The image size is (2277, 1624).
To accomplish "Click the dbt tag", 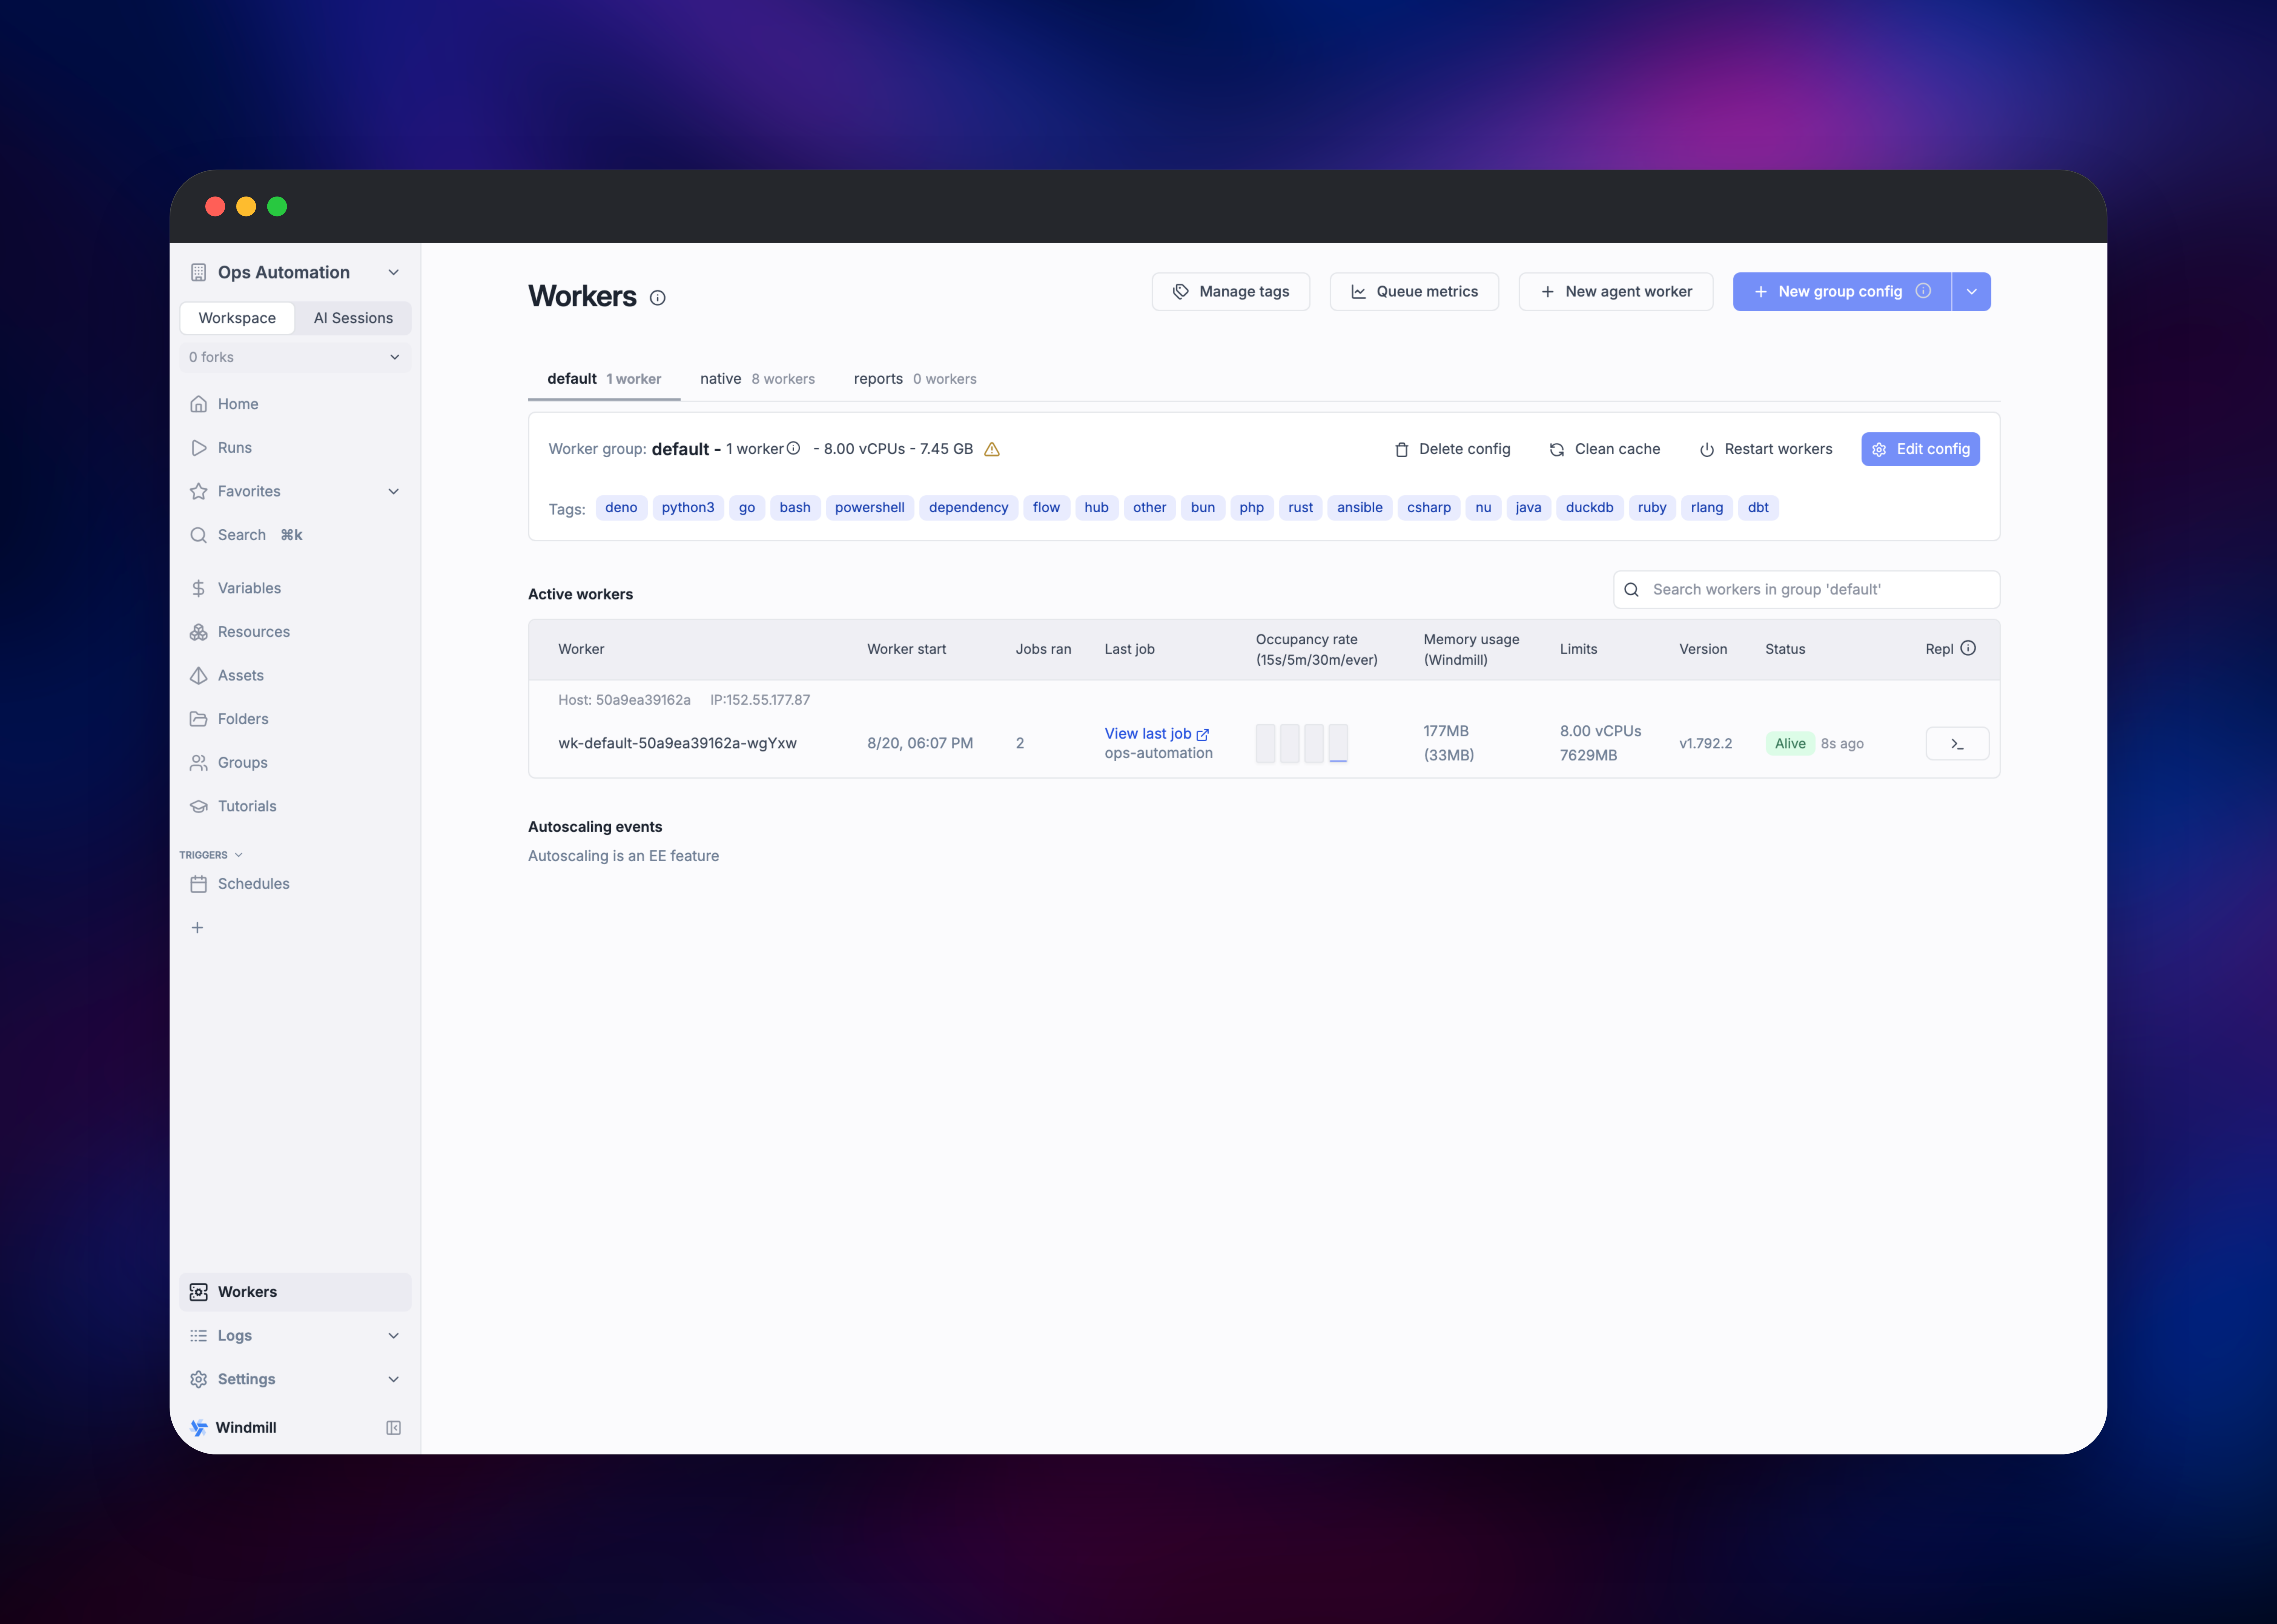I will pos(1758,508).
